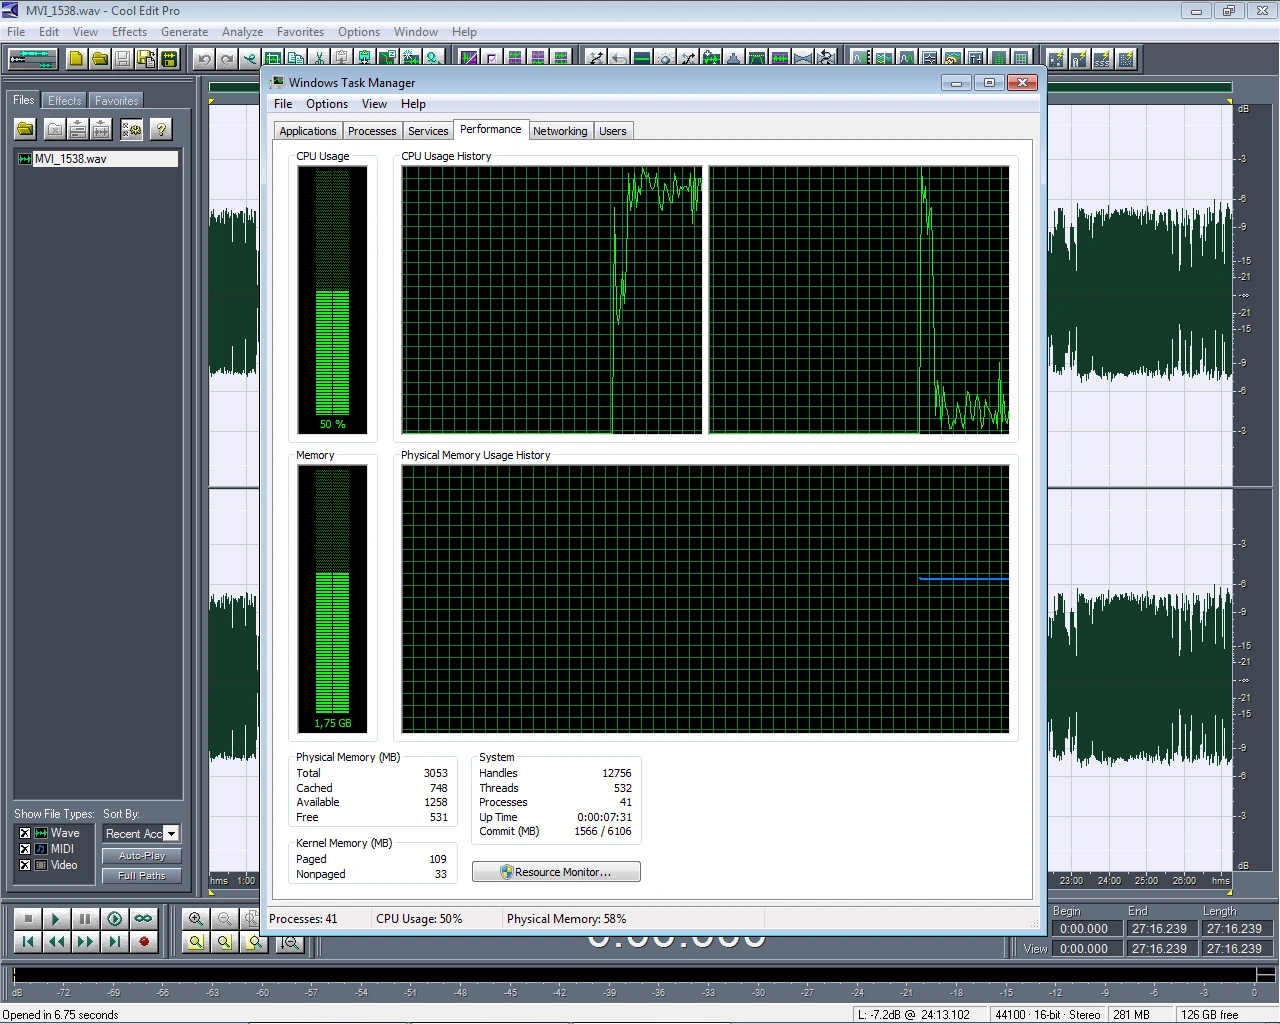Open the Processes tab in Task Manager
1280x1024 pixels.
(372, 131)
